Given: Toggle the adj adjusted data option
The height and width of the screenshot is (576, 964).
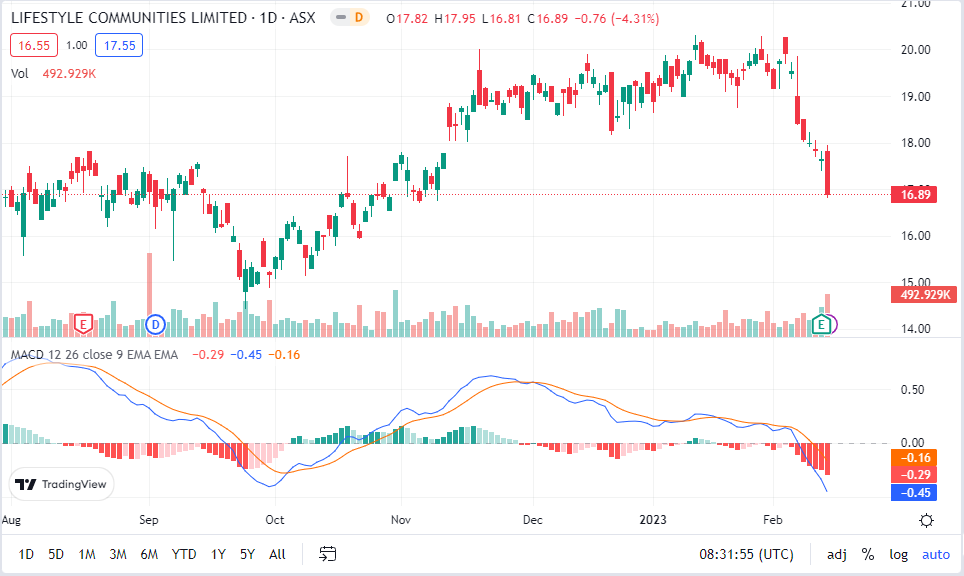Looking at the screenshot, I should (836, 554).
